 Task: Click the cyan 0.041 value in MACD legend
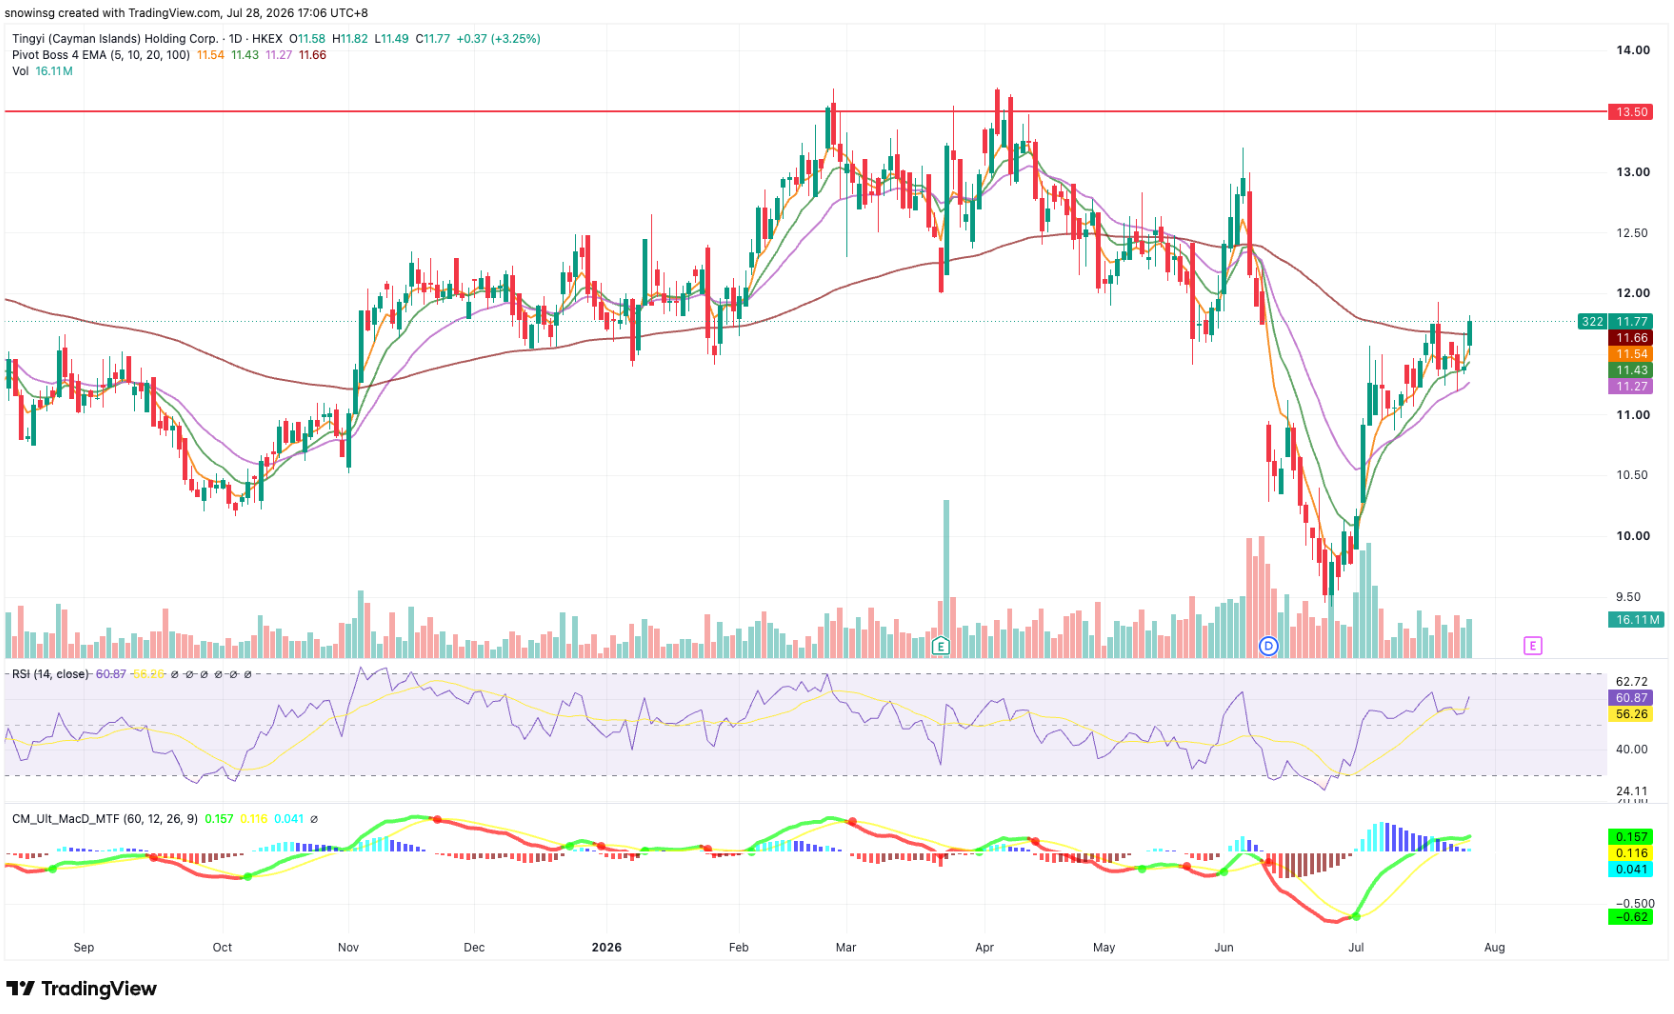(x=289, y=819)
